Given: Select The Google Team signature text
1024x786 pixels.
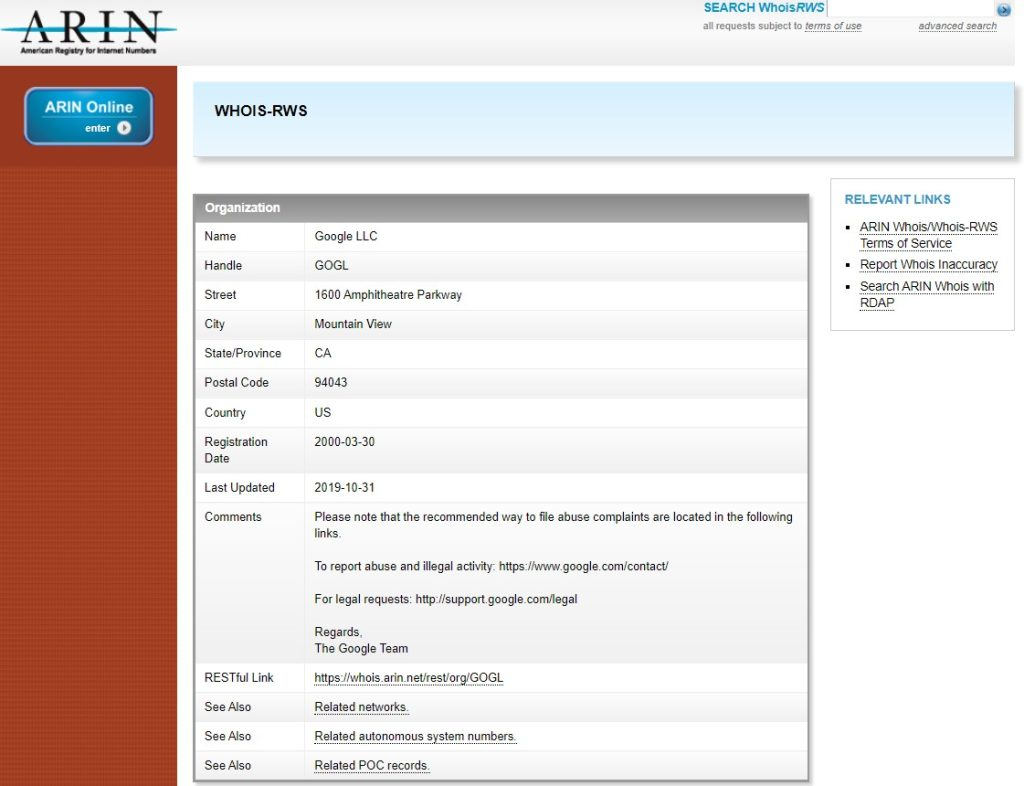Looking at the screenshot, I should 361,648.
